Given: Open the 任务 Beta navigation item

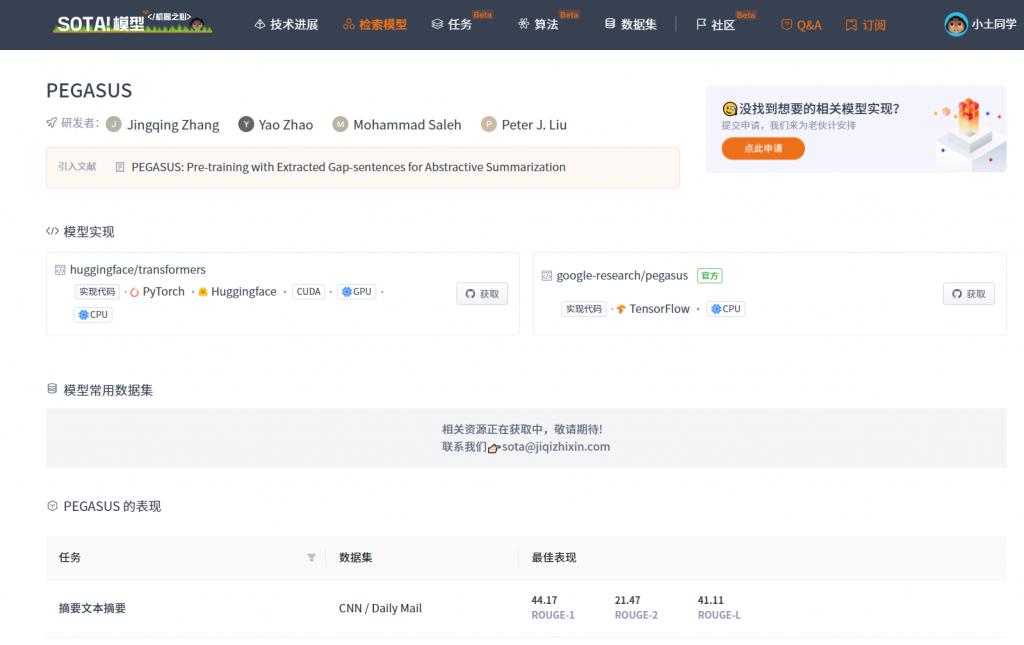Looking at the screenshot, I should (452, 25).
